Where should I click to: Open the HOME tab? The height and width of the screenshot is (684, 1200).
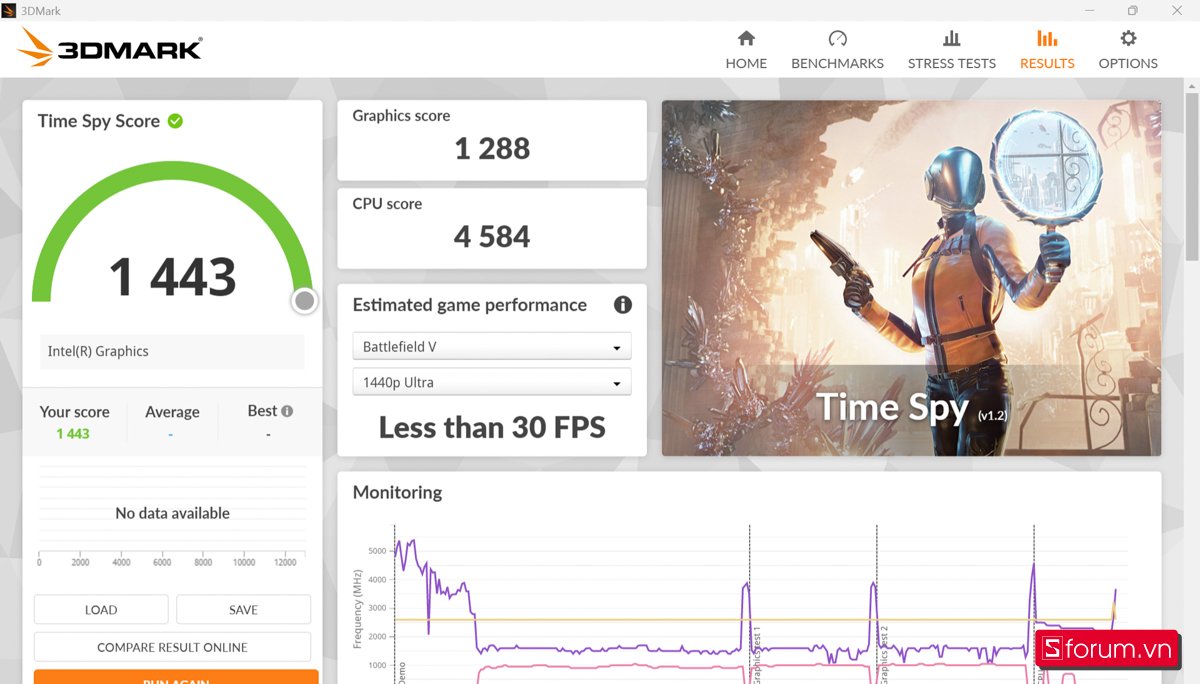[x=746, y=50]
